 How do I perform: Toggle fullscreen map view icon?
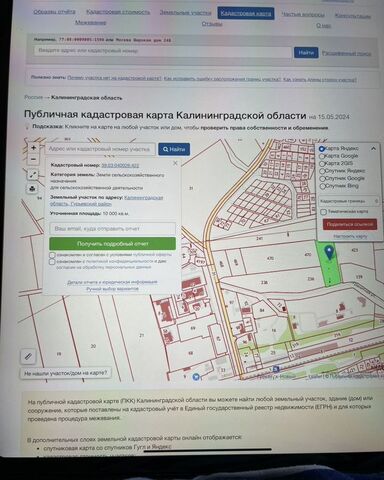pos(33,175)
